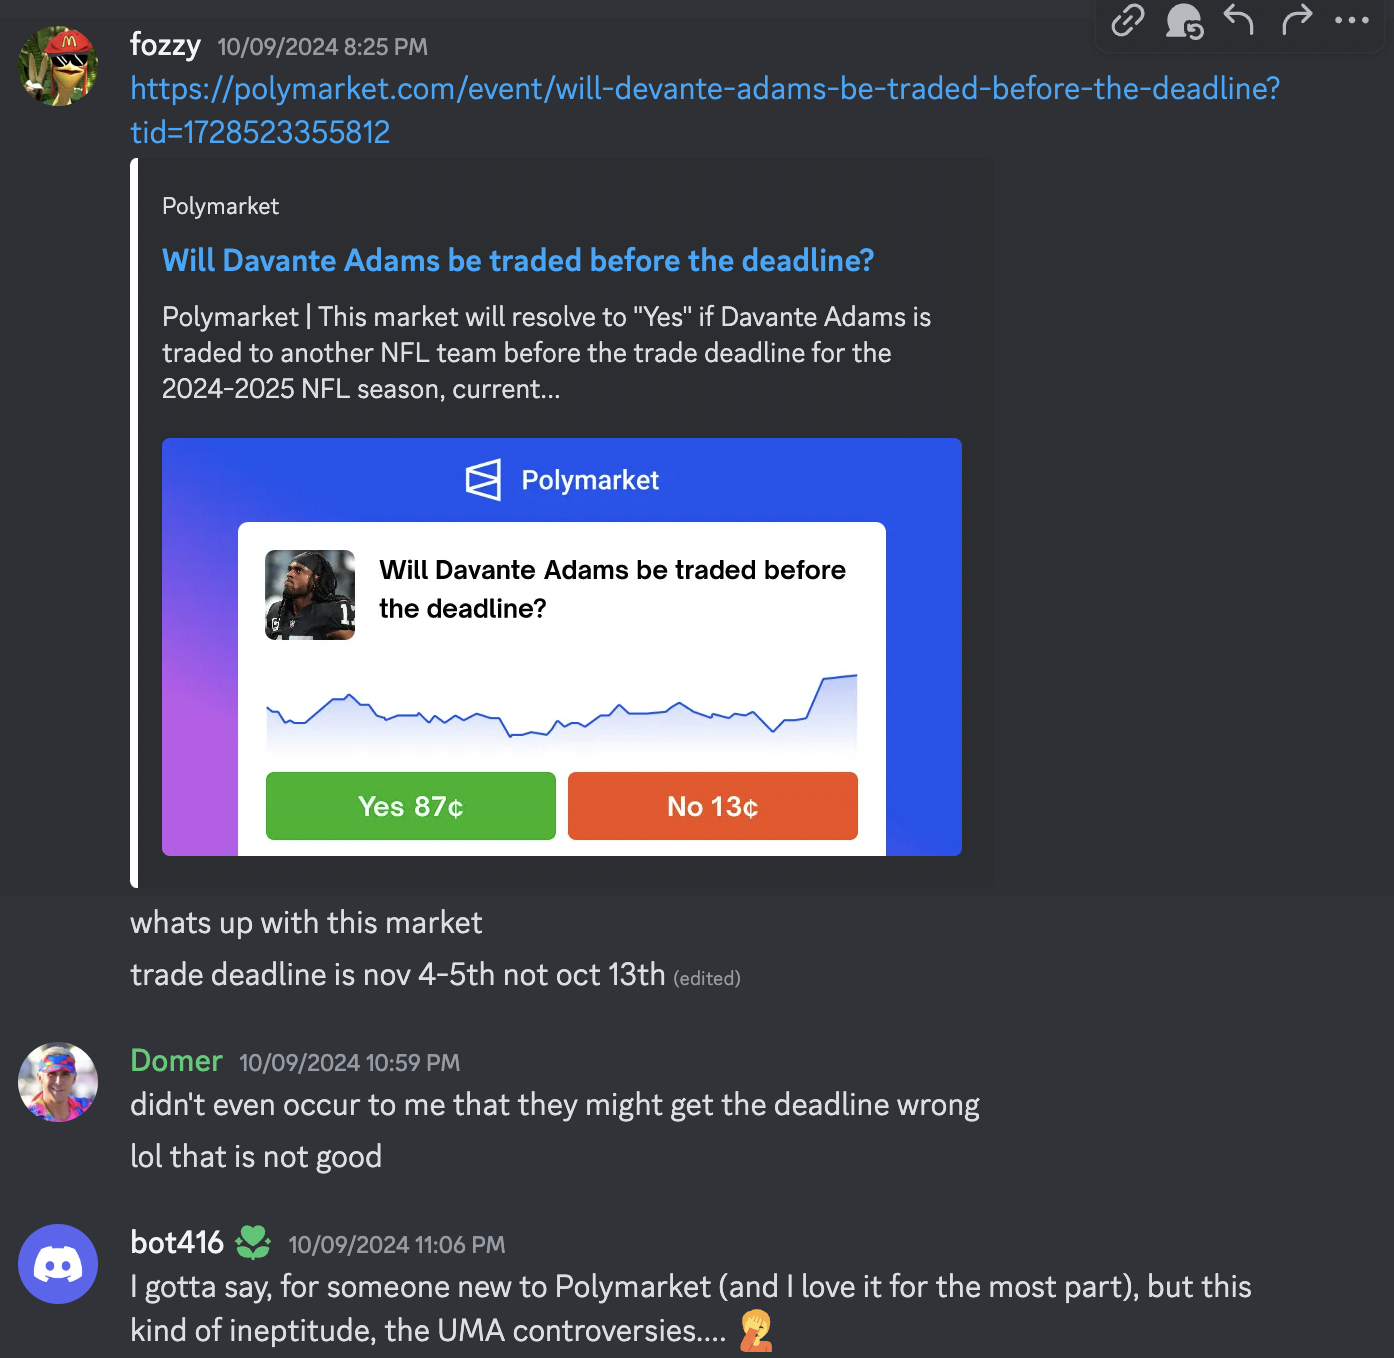Open embed title Will Davante Adams be traded
1394x1358 pixels.
[518, 260]
